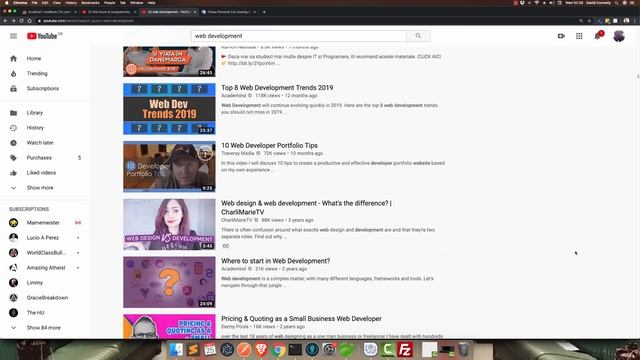Click the 'Si viata in Danemarca' thumbnail
The image size is (640, 360).
coord(169,62)
